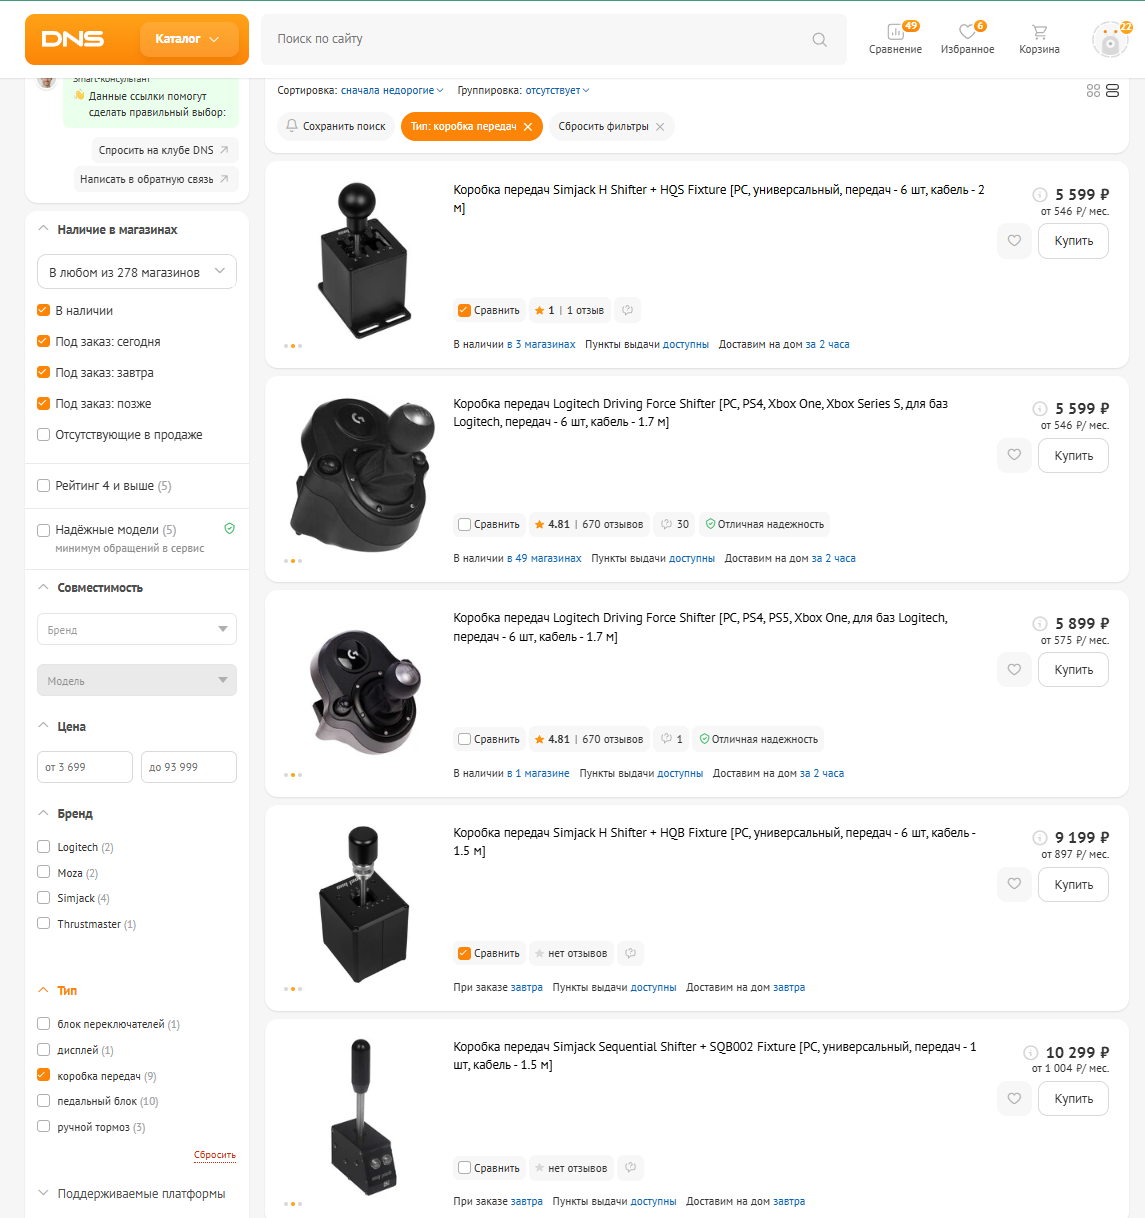The width and height of the screenshot is (1145, 1218).
Task: Open the sorting 'сначала недорогие' dropdown
Action: [392, 91]
